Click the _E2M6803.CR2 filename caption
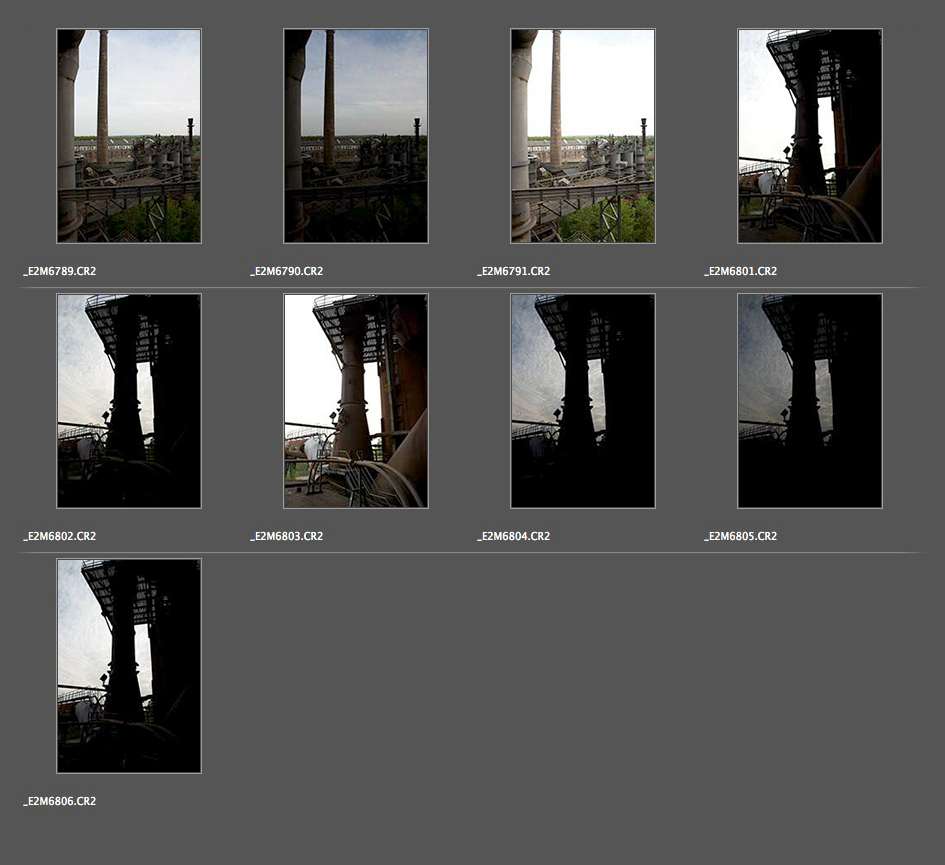Viewport: 945px width, 865px height. pyautogui.click(x=287, y=537)
